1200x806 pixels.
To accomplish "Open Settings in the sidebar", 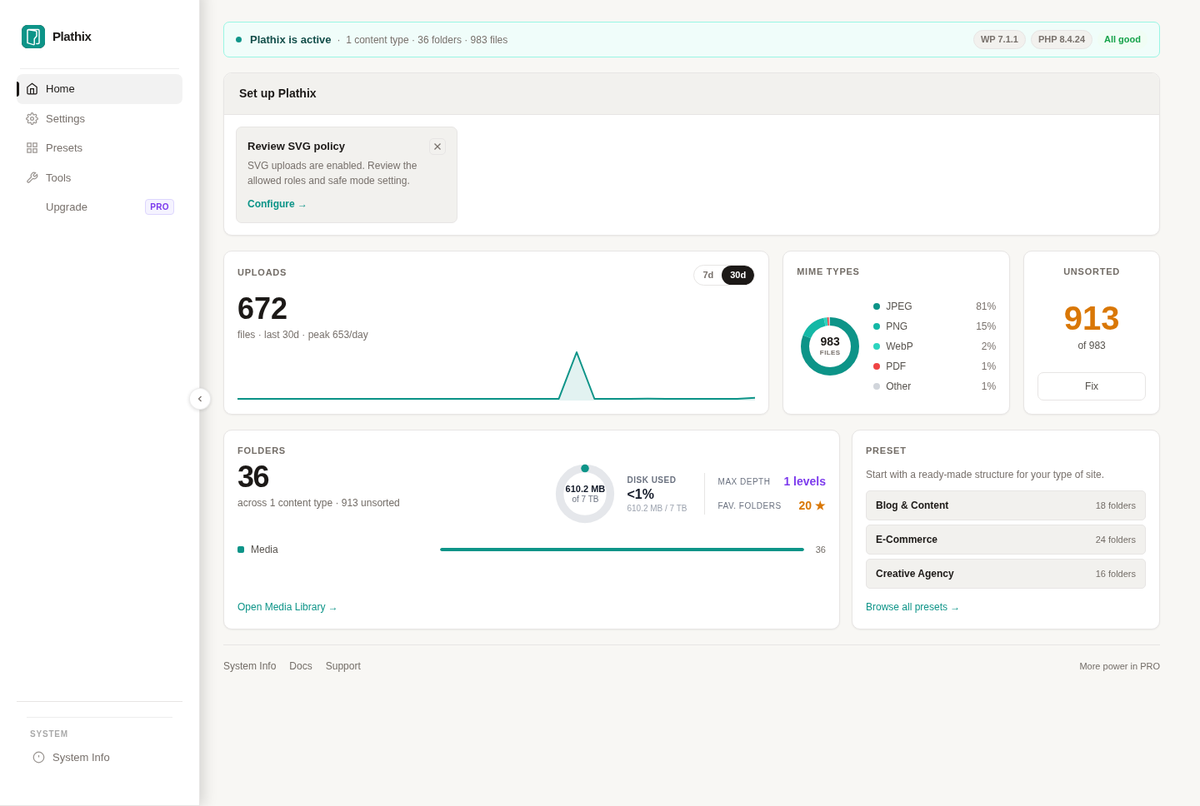I will (x=100, y=119).
